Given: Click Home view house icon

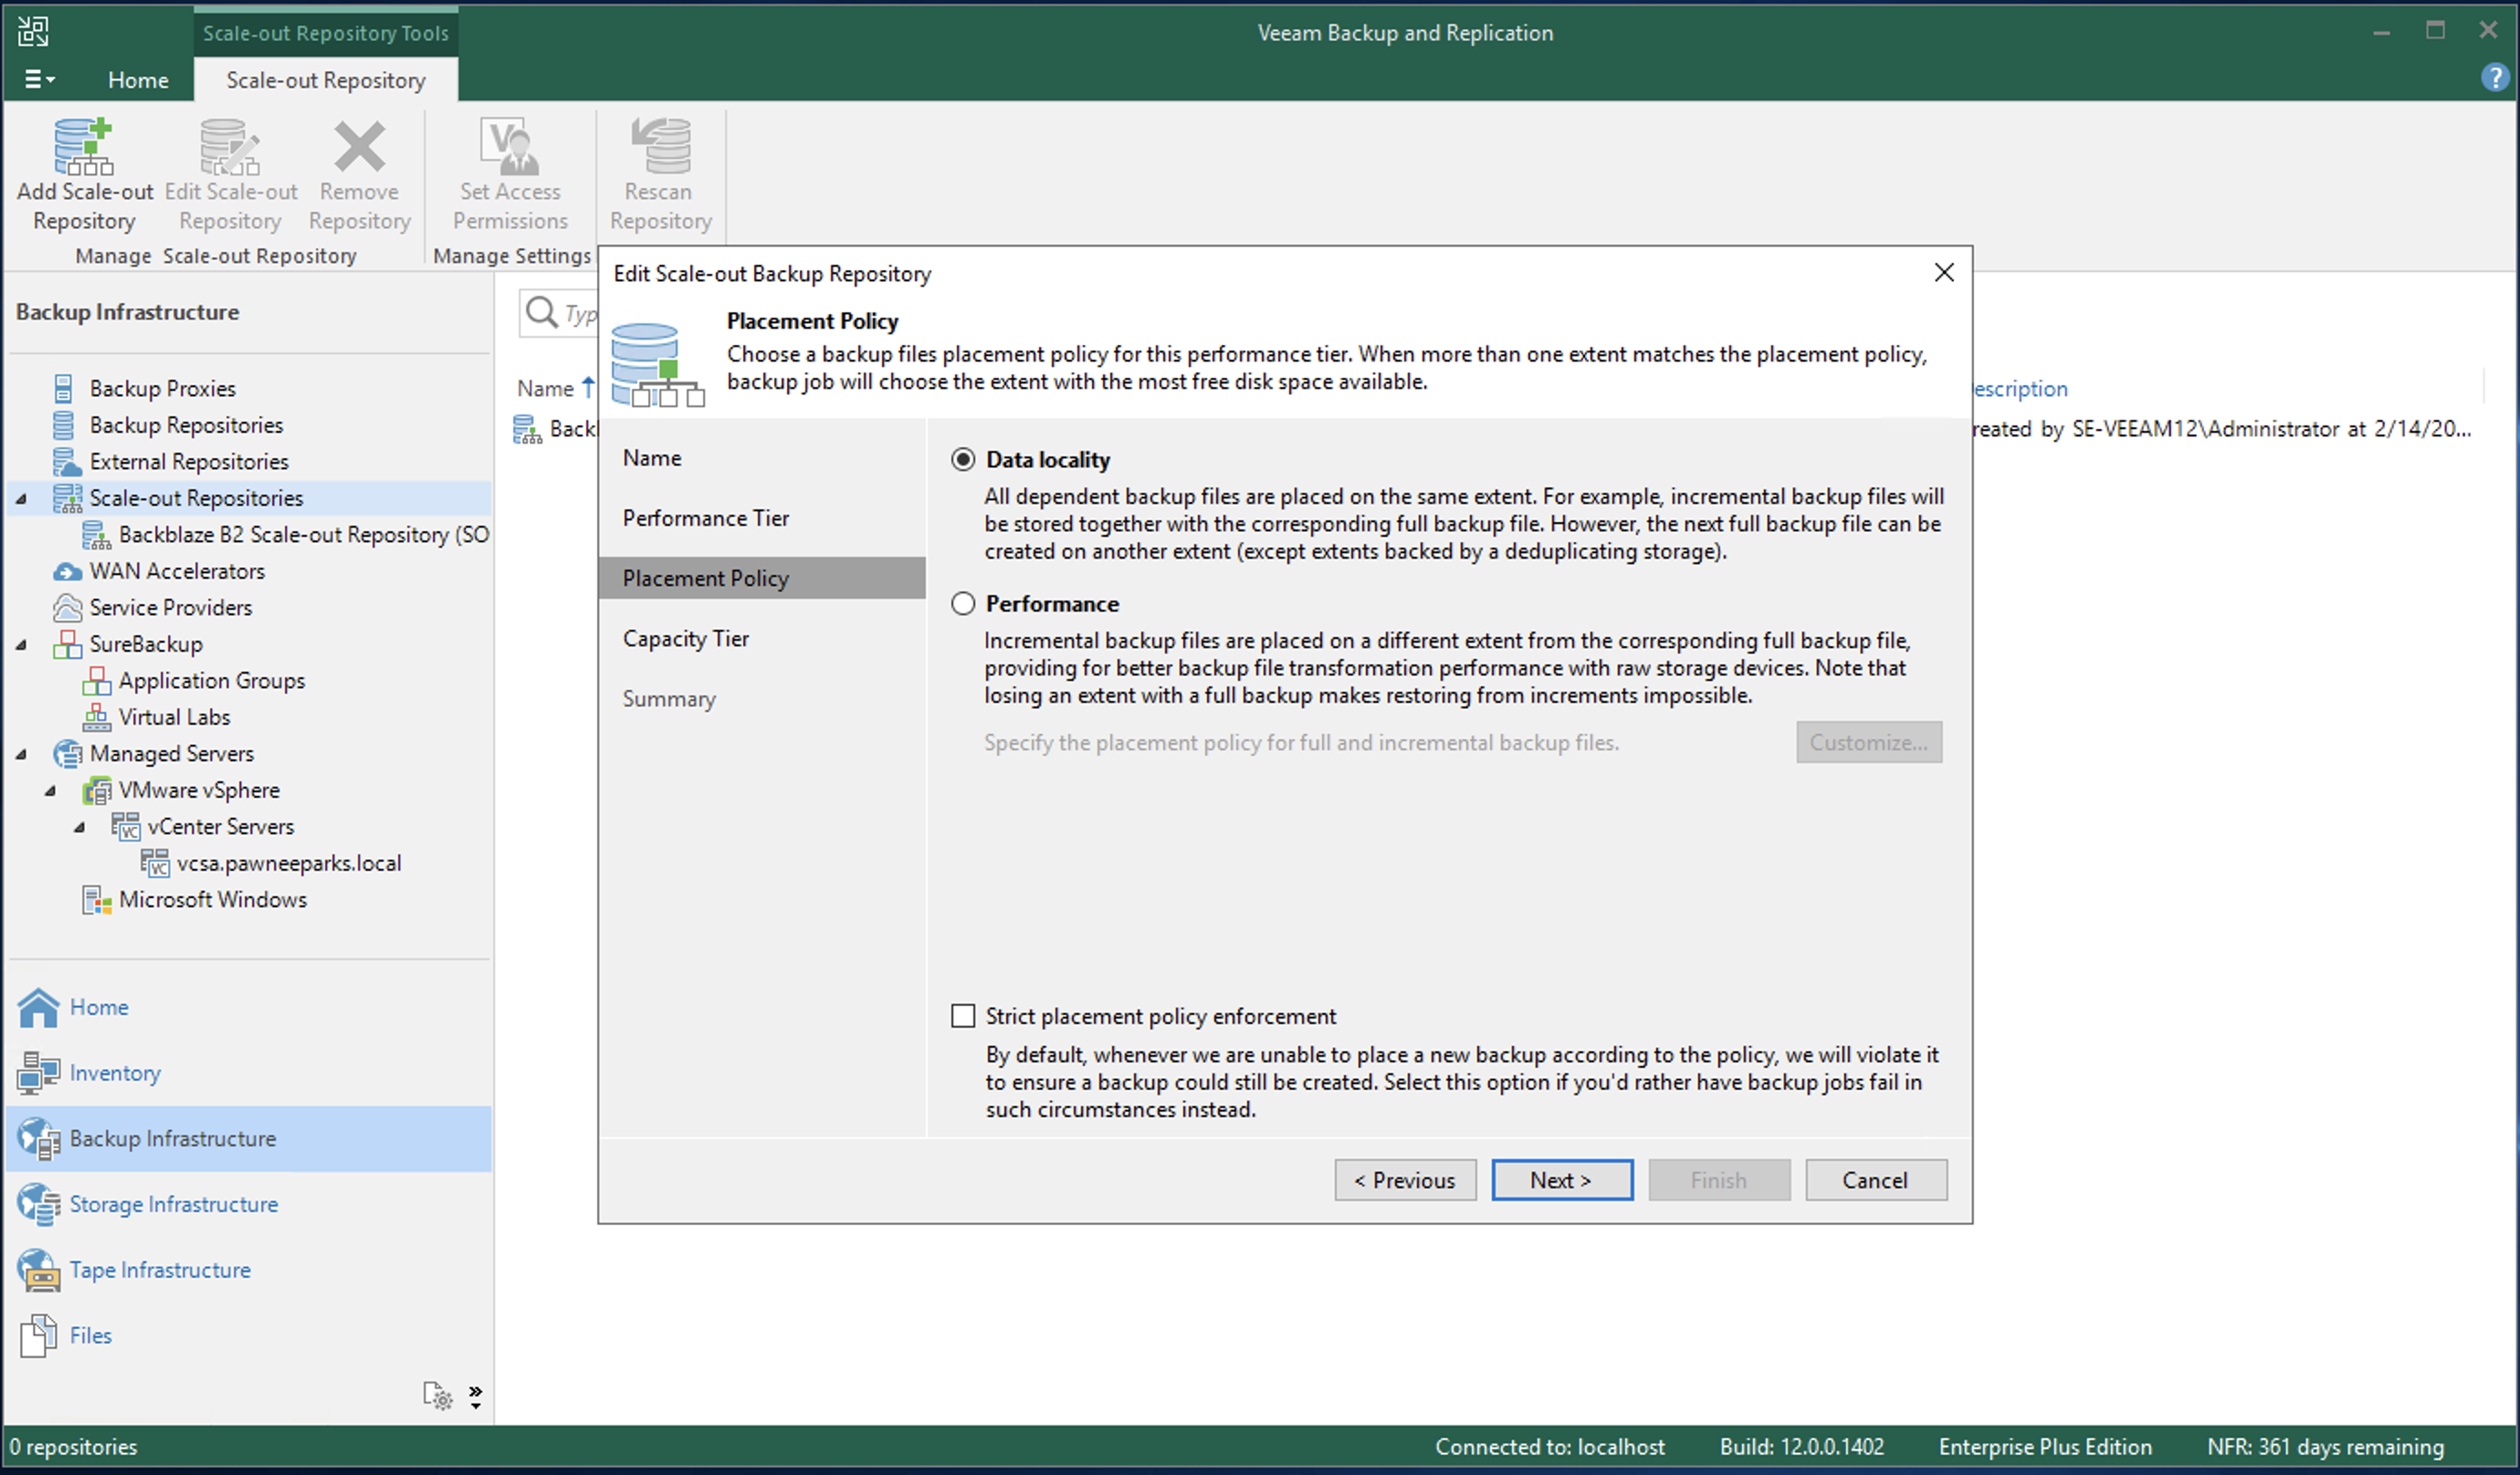Looking at the screenshot, I should (x=38, y=1007).
